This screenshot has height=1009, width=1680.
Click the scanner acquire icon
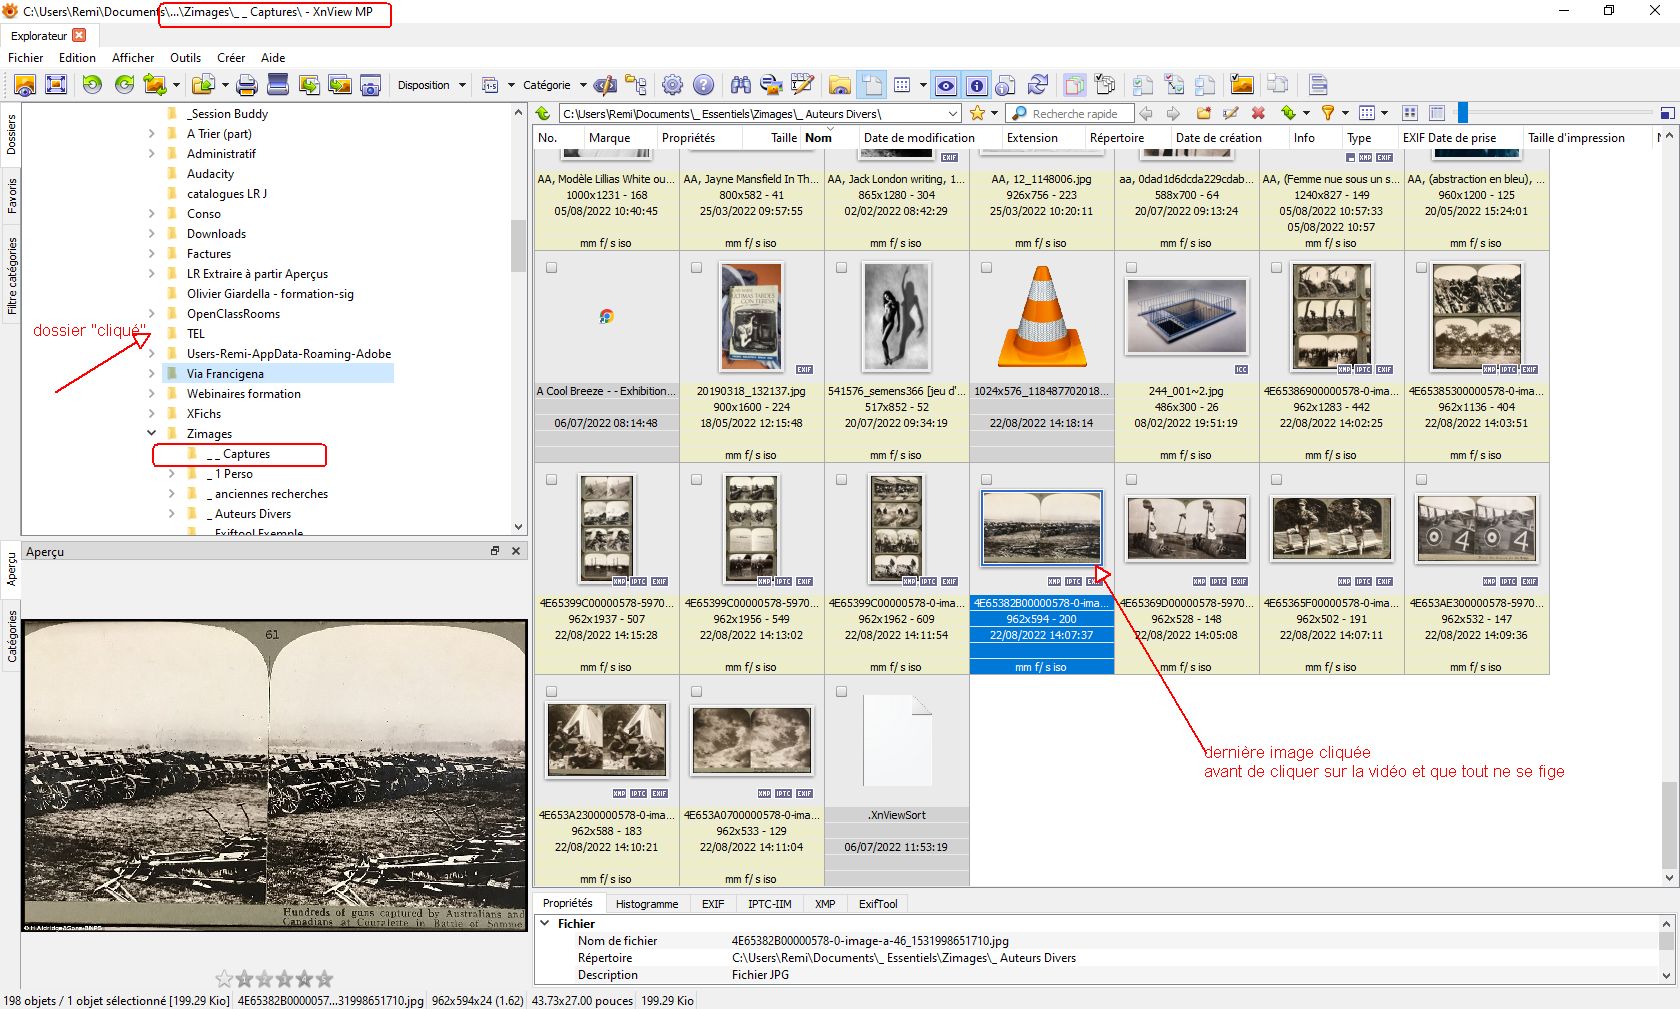[278, 85]
